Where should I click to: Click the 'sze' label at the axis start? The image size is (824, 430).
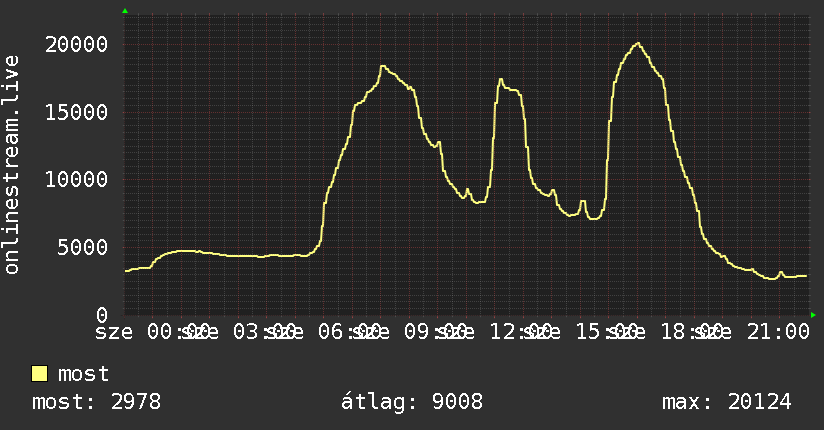click(114, 332)
